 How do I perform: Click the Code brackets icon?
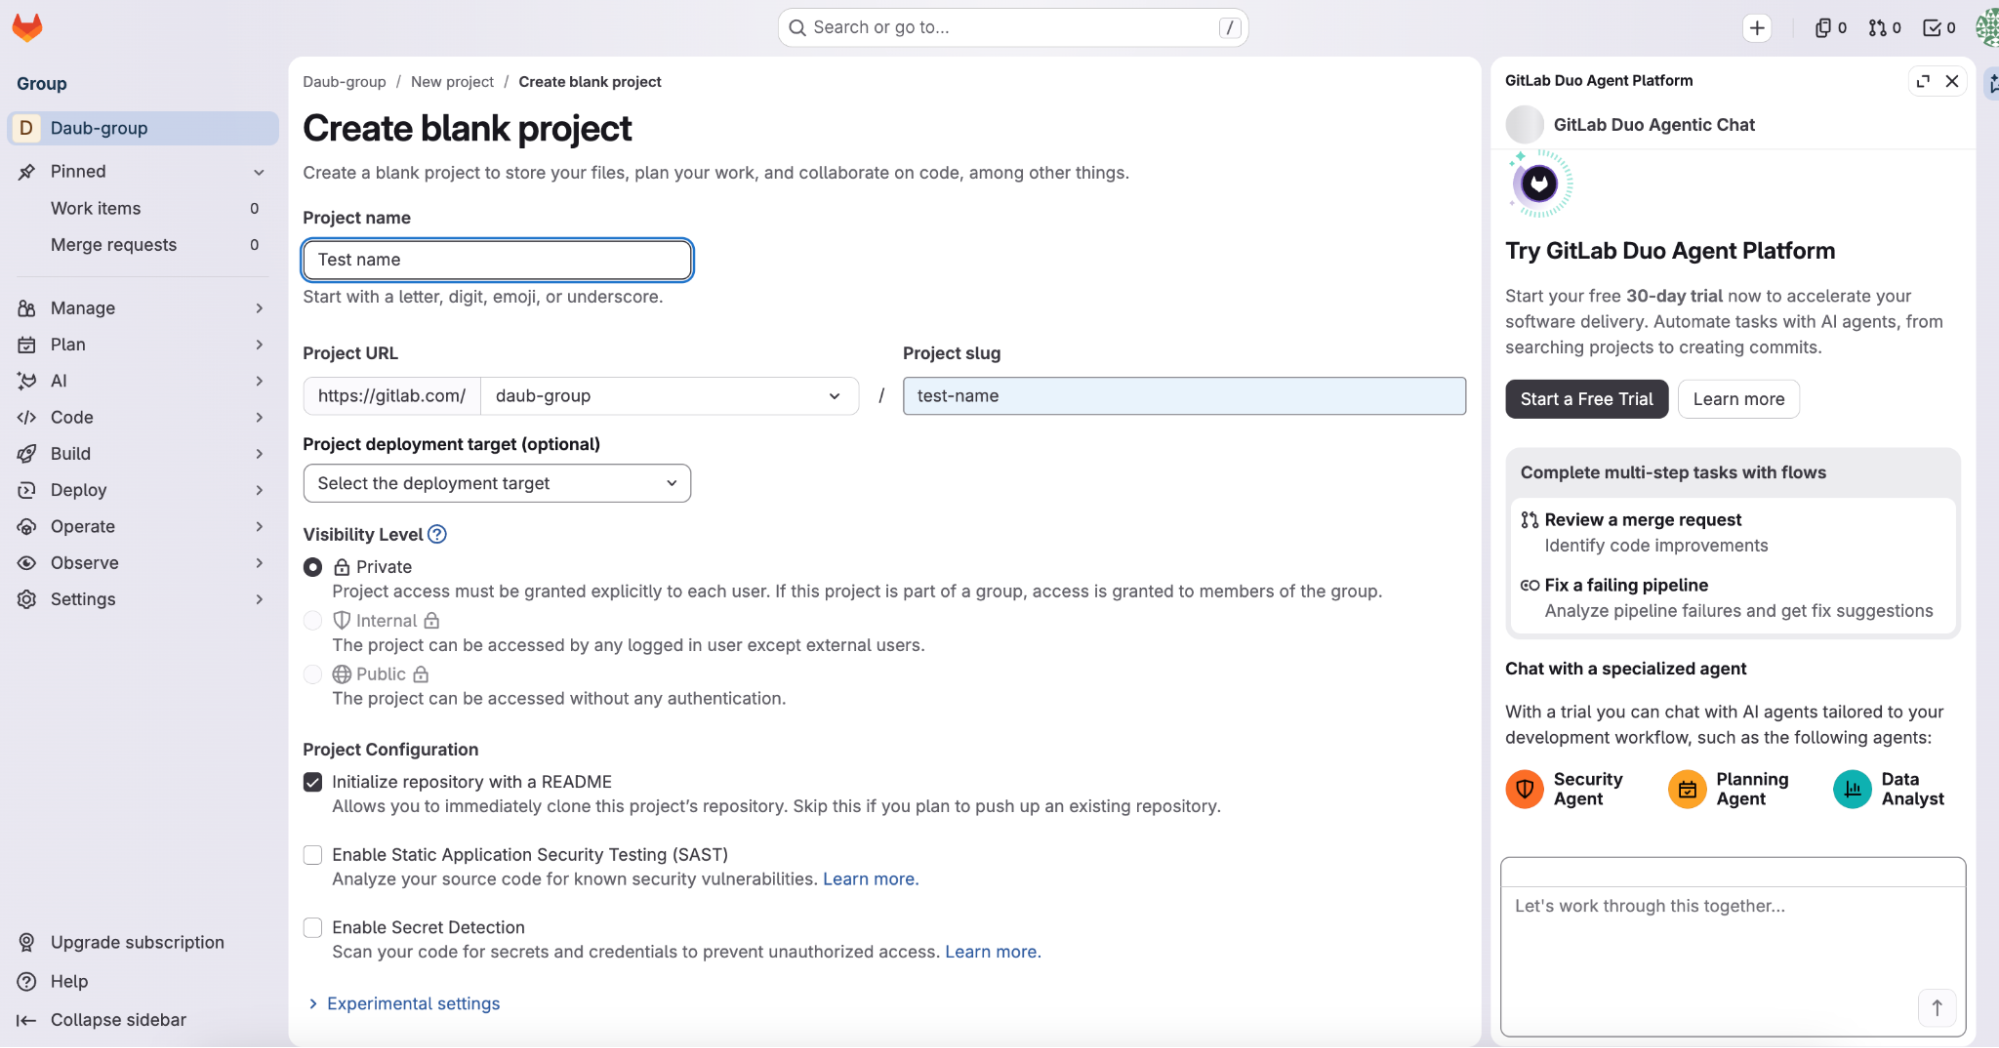point(27,418)
